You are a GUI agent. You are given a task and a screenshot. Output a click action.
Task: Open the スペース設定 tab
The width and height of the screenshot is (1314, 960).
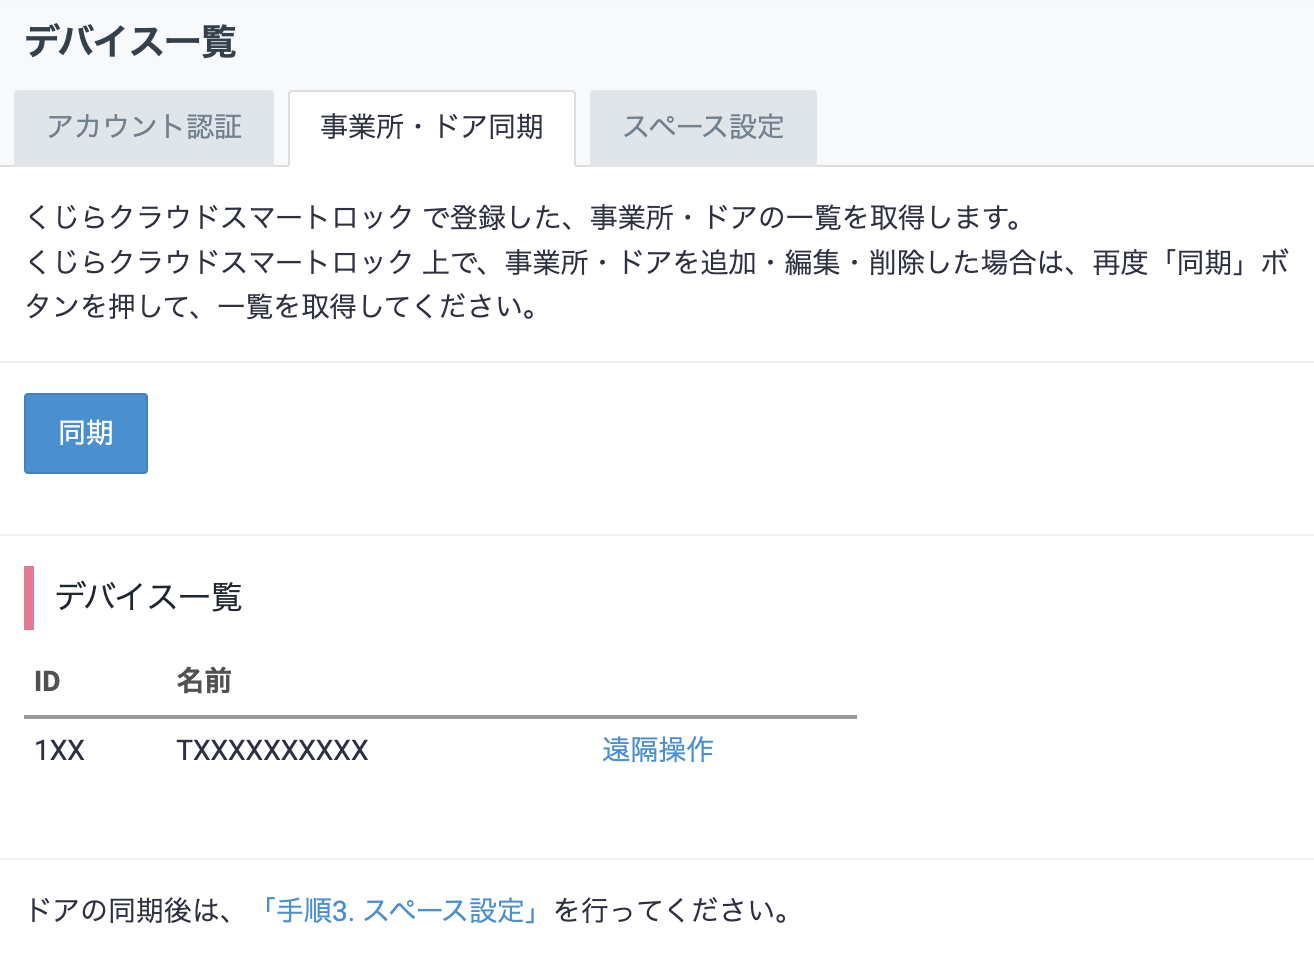coord(703,127)
